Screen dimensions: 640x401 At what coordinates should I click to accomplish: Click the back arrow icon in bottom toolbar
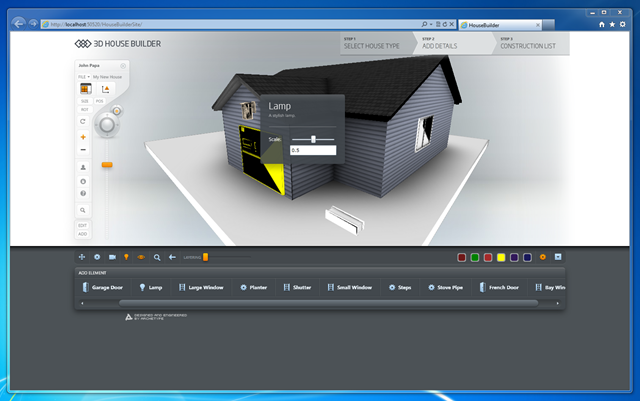(172, 257)
